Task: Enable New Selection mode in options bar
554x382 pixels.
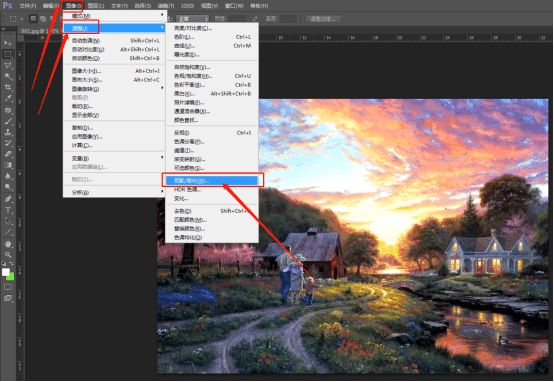Action: click(x=33, y=19)
